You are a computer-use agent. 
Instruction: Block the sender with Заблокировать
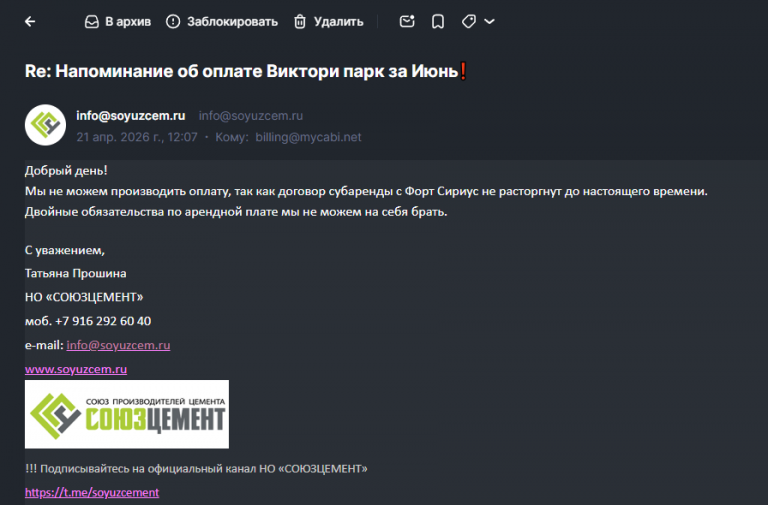coord(222,22)
